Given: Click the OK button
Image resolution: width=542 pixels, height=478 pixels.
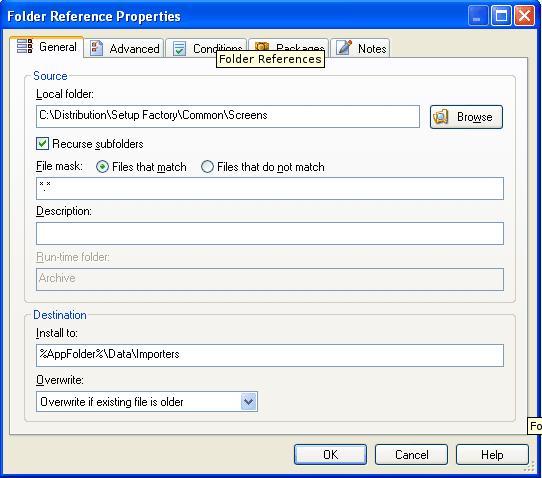Looking at the screenshot, I should click(330, 454).
